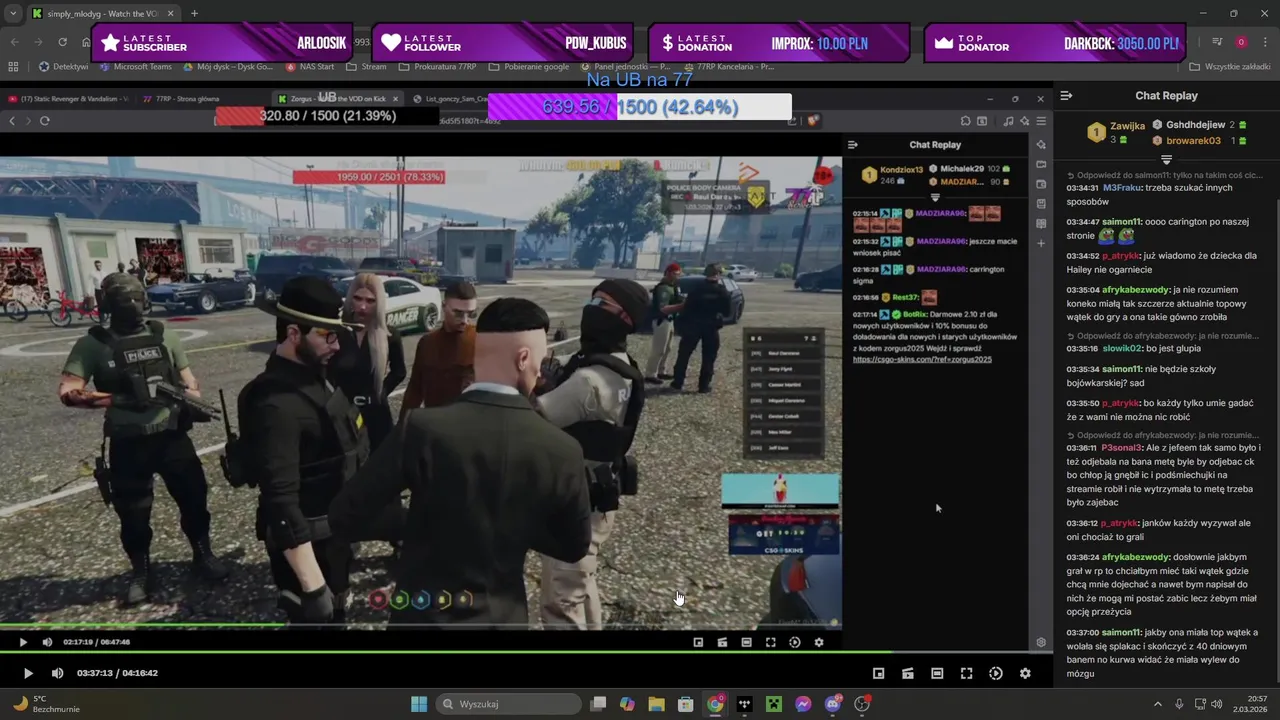Collapse the inner Chat Replay panel

[x=853, y=145]
